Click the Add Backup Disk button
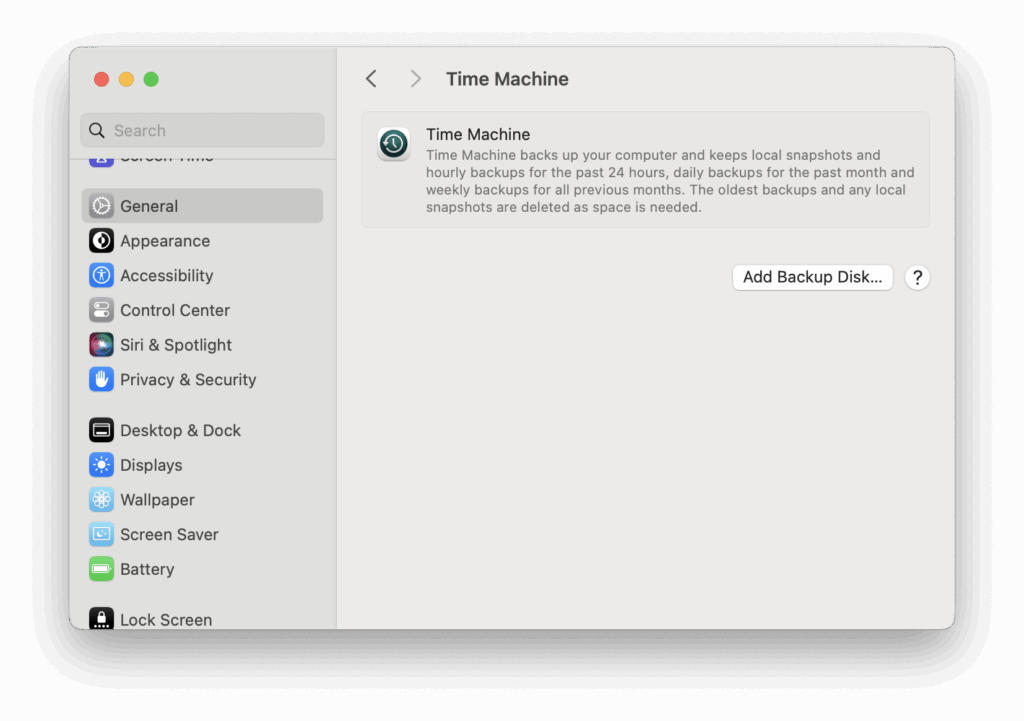The height and width of the screenshot is (721, 1024). pyautogui.click(x=812, y=277)
